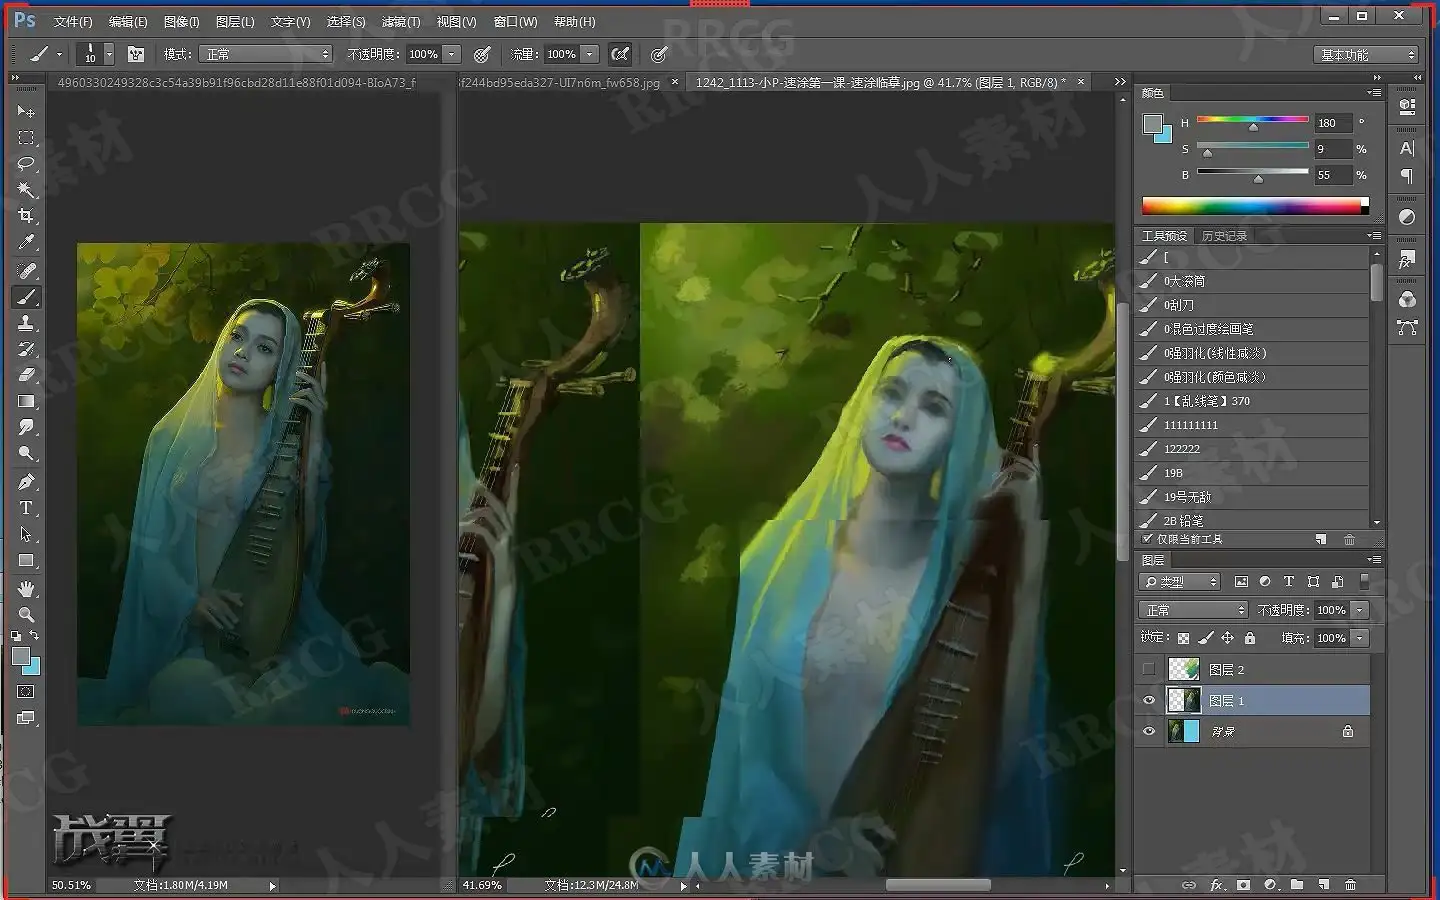
Task: Select the Eyedropper tool
Action: [x=26, y=241]
